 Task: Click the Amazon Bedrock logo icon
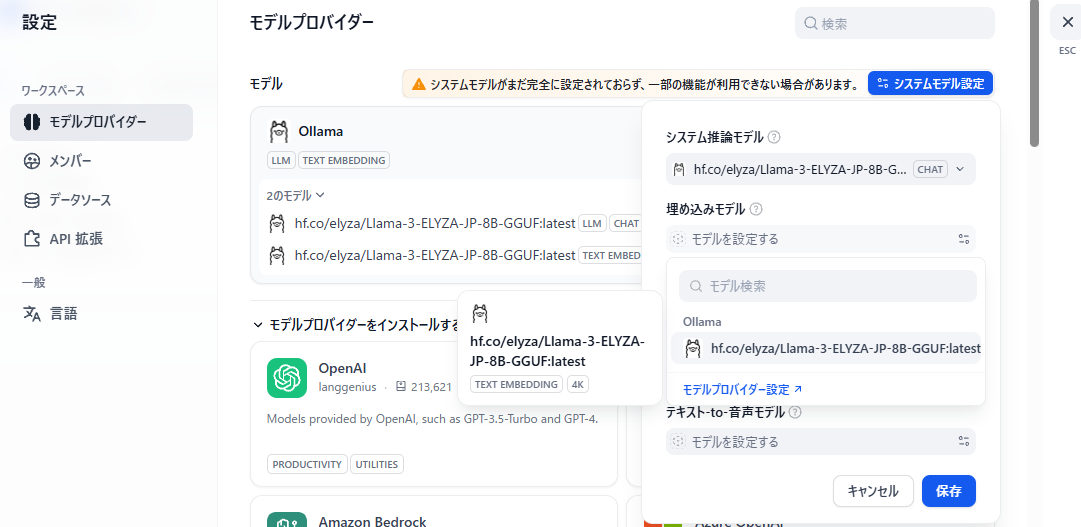287,519
